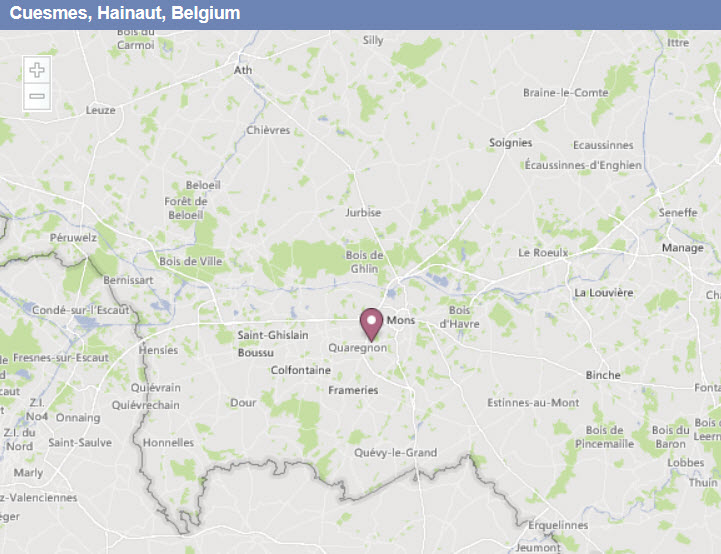Click the Braine-le-Comte label

tap(566, 93)
